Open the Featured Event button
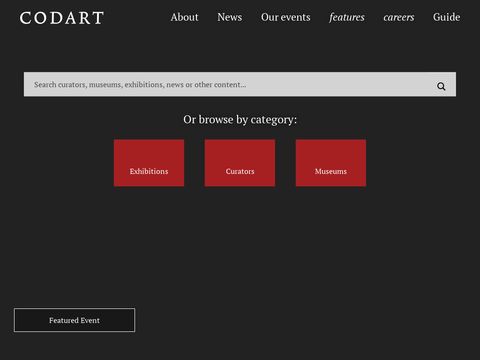The image size is (480, 360). (74, 320)
